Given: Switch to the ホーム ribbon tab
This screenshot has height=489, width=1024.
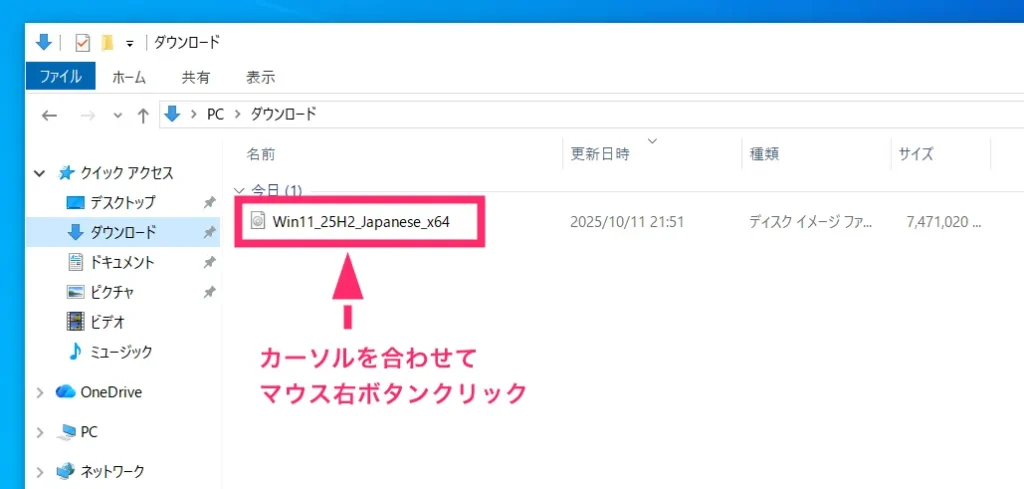Looking at the screenshot, I should point(129,76).
